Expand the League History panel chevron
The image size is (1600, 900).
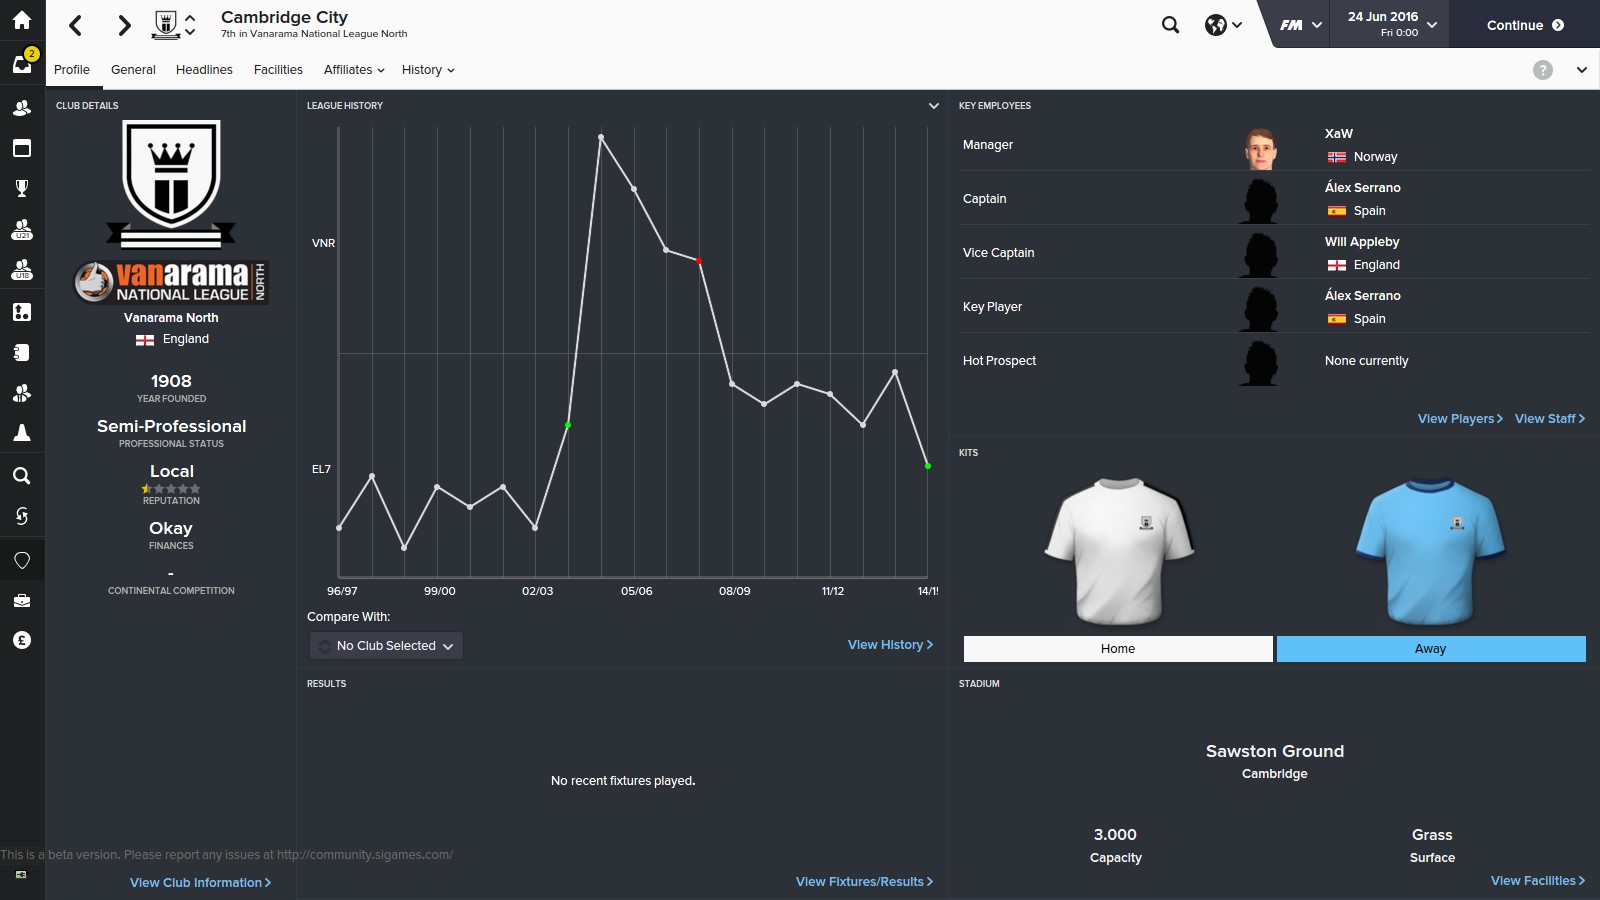(933, 106)
